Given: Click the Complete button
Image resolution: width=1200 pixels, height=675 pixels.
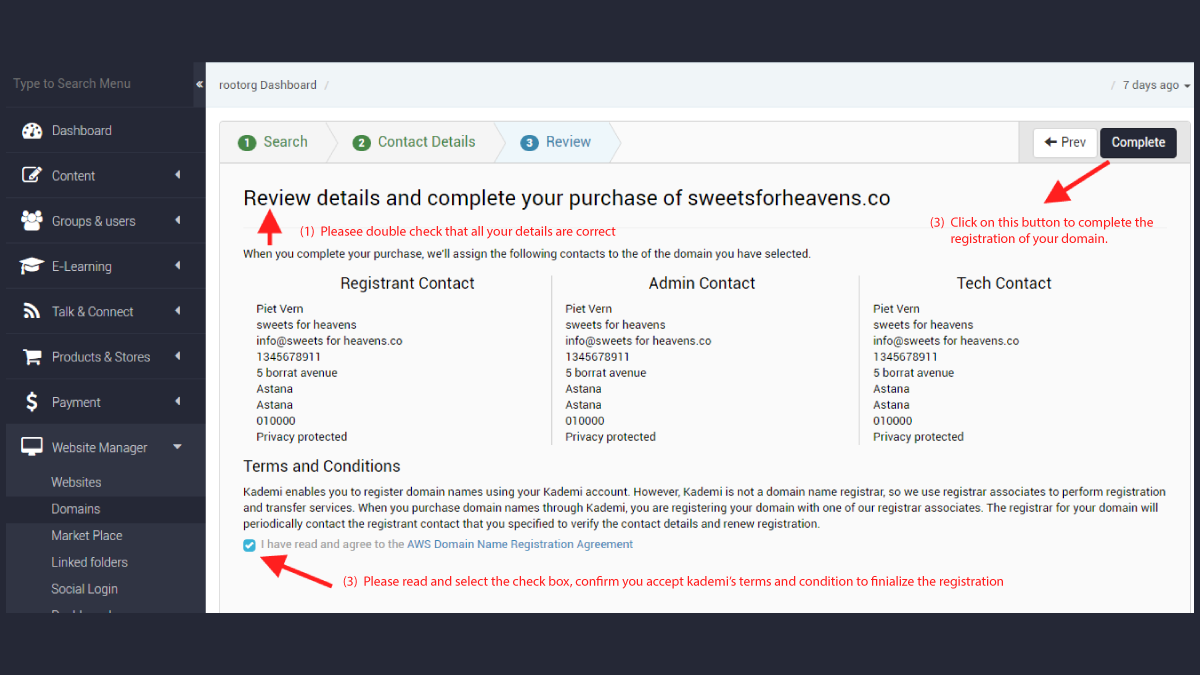Looking at the screenshot, I should click(x=1138, y=142).
